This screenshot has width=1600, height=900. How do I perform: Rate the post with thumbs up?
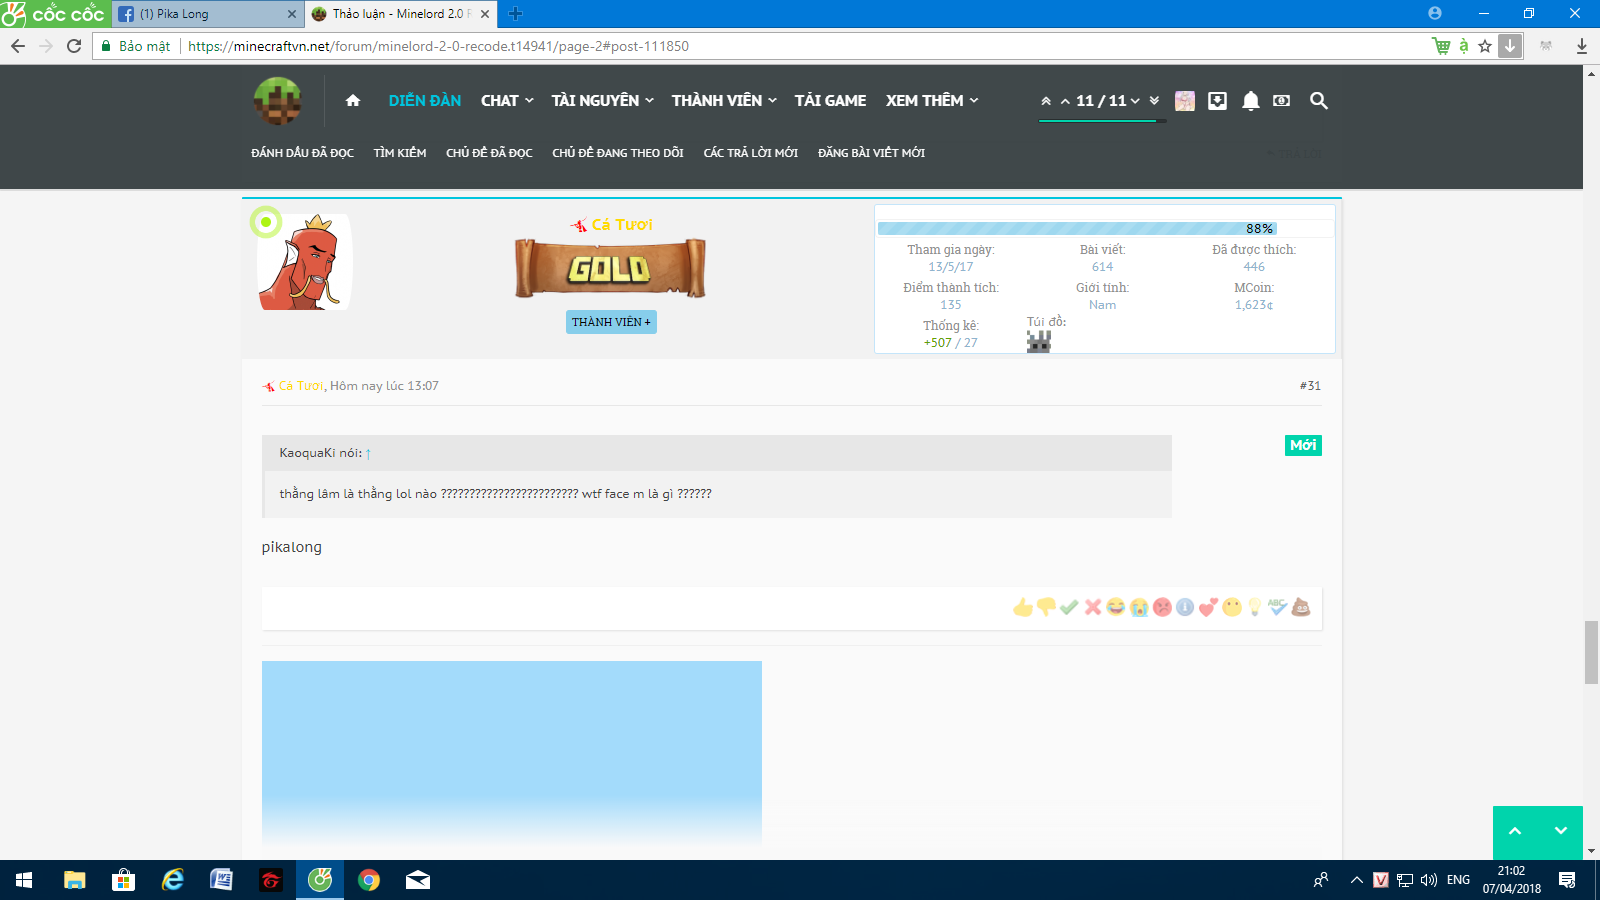click(1022, 607)
